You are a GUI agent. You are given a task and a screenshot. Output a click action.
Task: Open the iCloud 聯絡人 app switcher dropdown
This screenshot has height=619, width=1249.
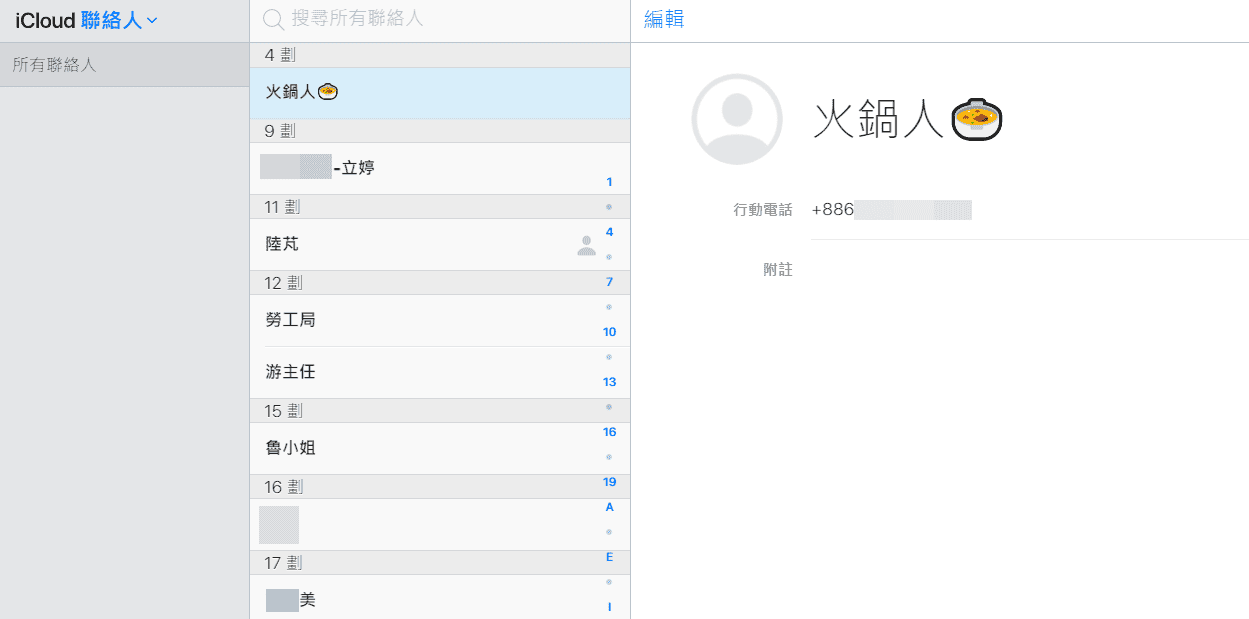87,20
